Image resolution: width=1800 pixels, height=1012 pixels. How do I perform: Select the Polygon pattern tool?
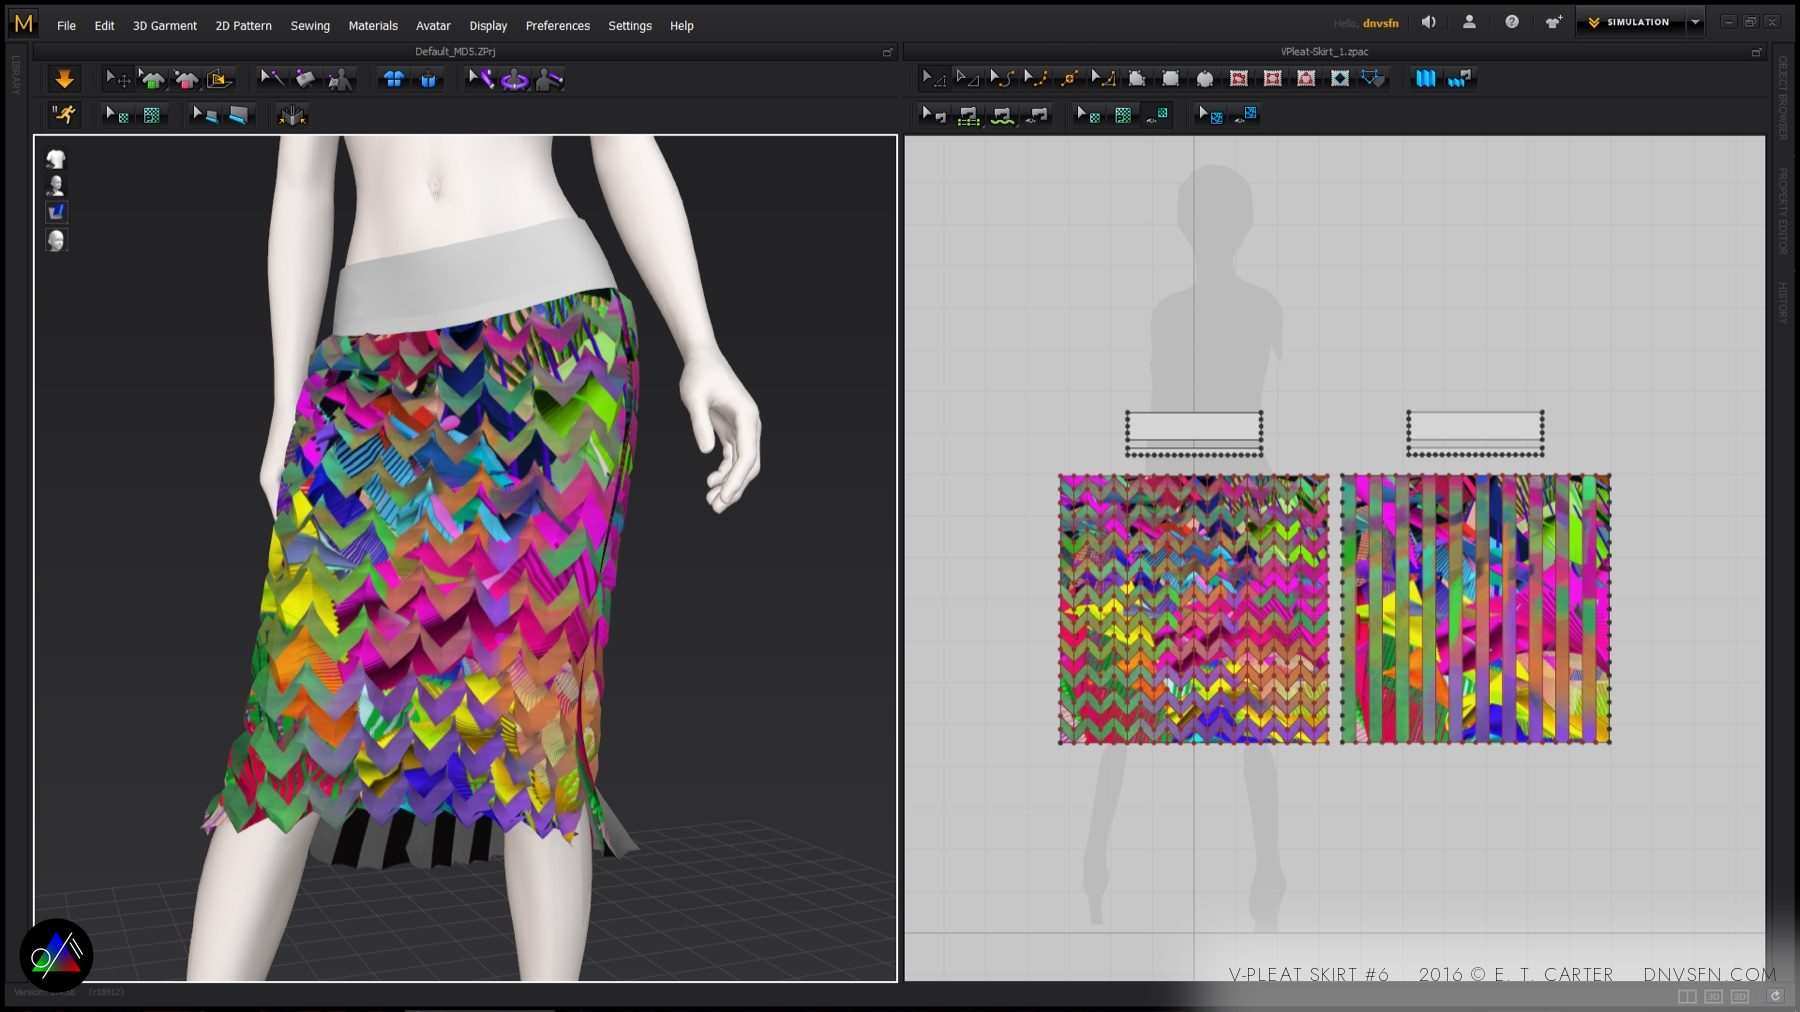(1136, 78)
